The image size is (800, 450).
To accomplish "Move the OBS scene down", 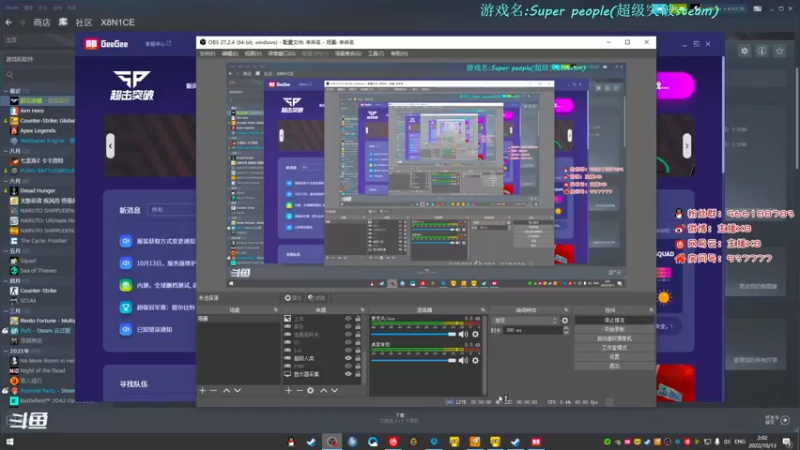I will pyautogui.click(x=237, y=390).
